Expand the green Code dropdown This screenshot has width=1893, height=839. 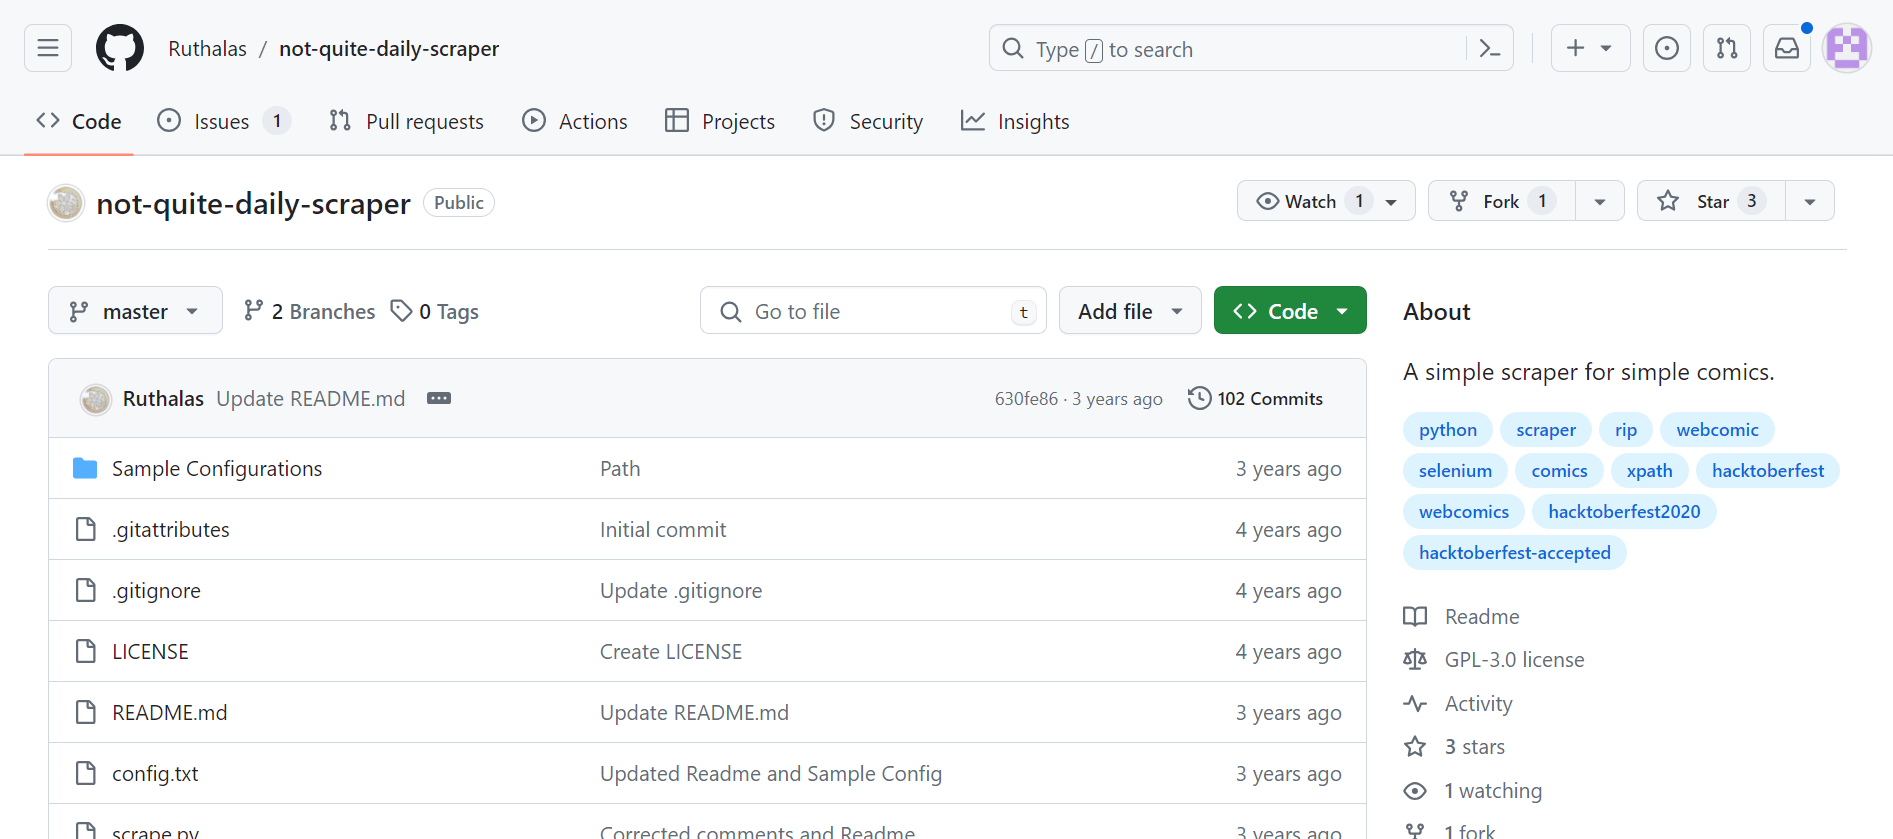(x=1290, y=311)
